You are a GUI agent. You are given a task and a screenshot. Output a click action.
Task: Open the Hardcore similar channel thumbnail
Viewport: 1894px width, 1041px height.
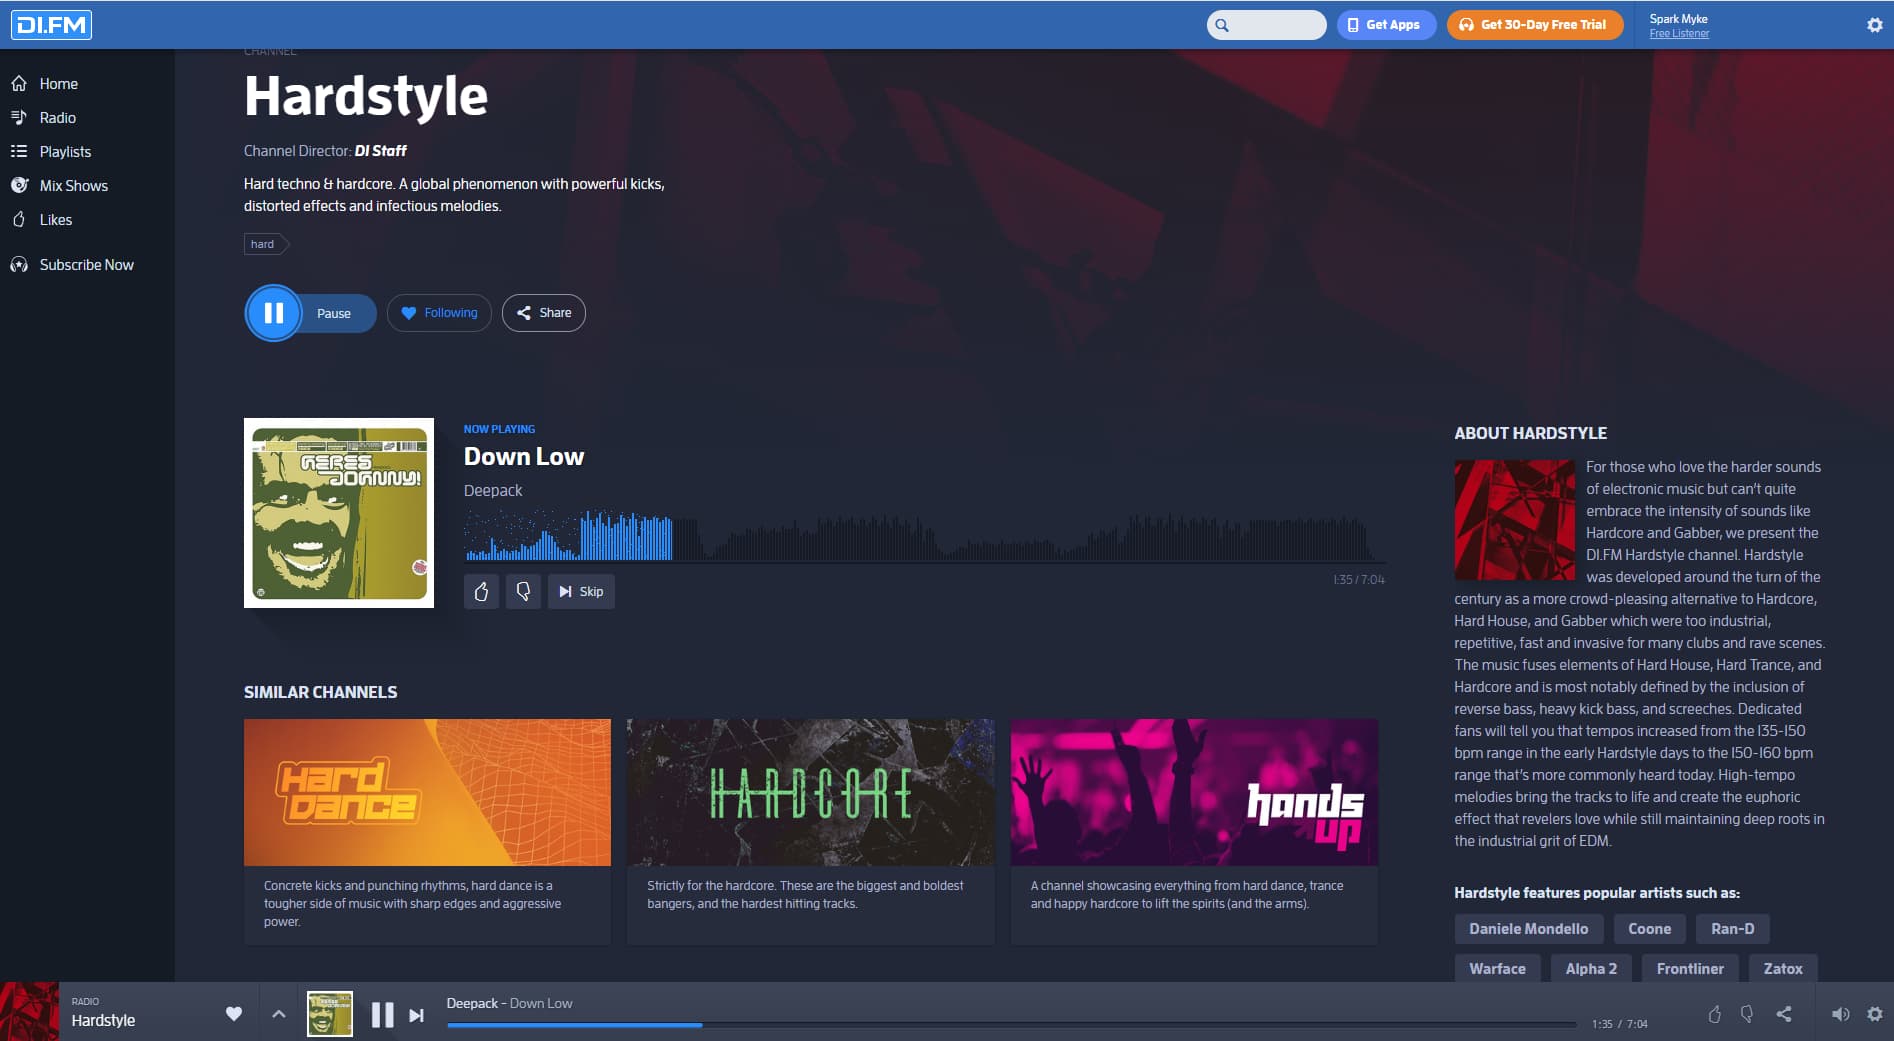(x=810, y=792)
